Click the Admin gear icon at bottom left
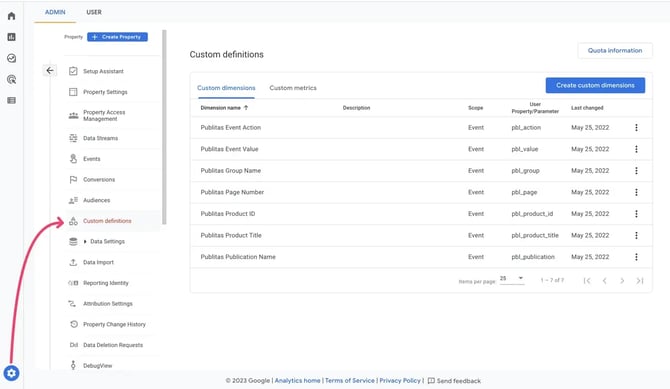This screenshot has width=670, height=389. [12, 373]
